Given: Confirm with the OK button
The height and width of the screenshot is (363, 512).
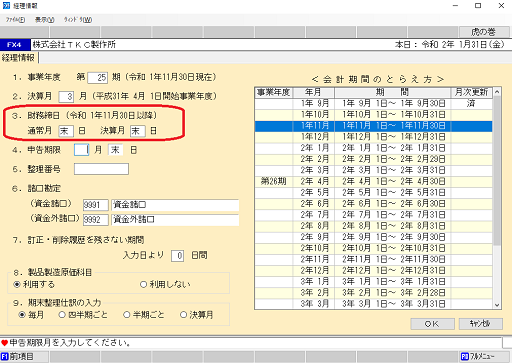Looking at the screenshot, I should pos(432,324).
